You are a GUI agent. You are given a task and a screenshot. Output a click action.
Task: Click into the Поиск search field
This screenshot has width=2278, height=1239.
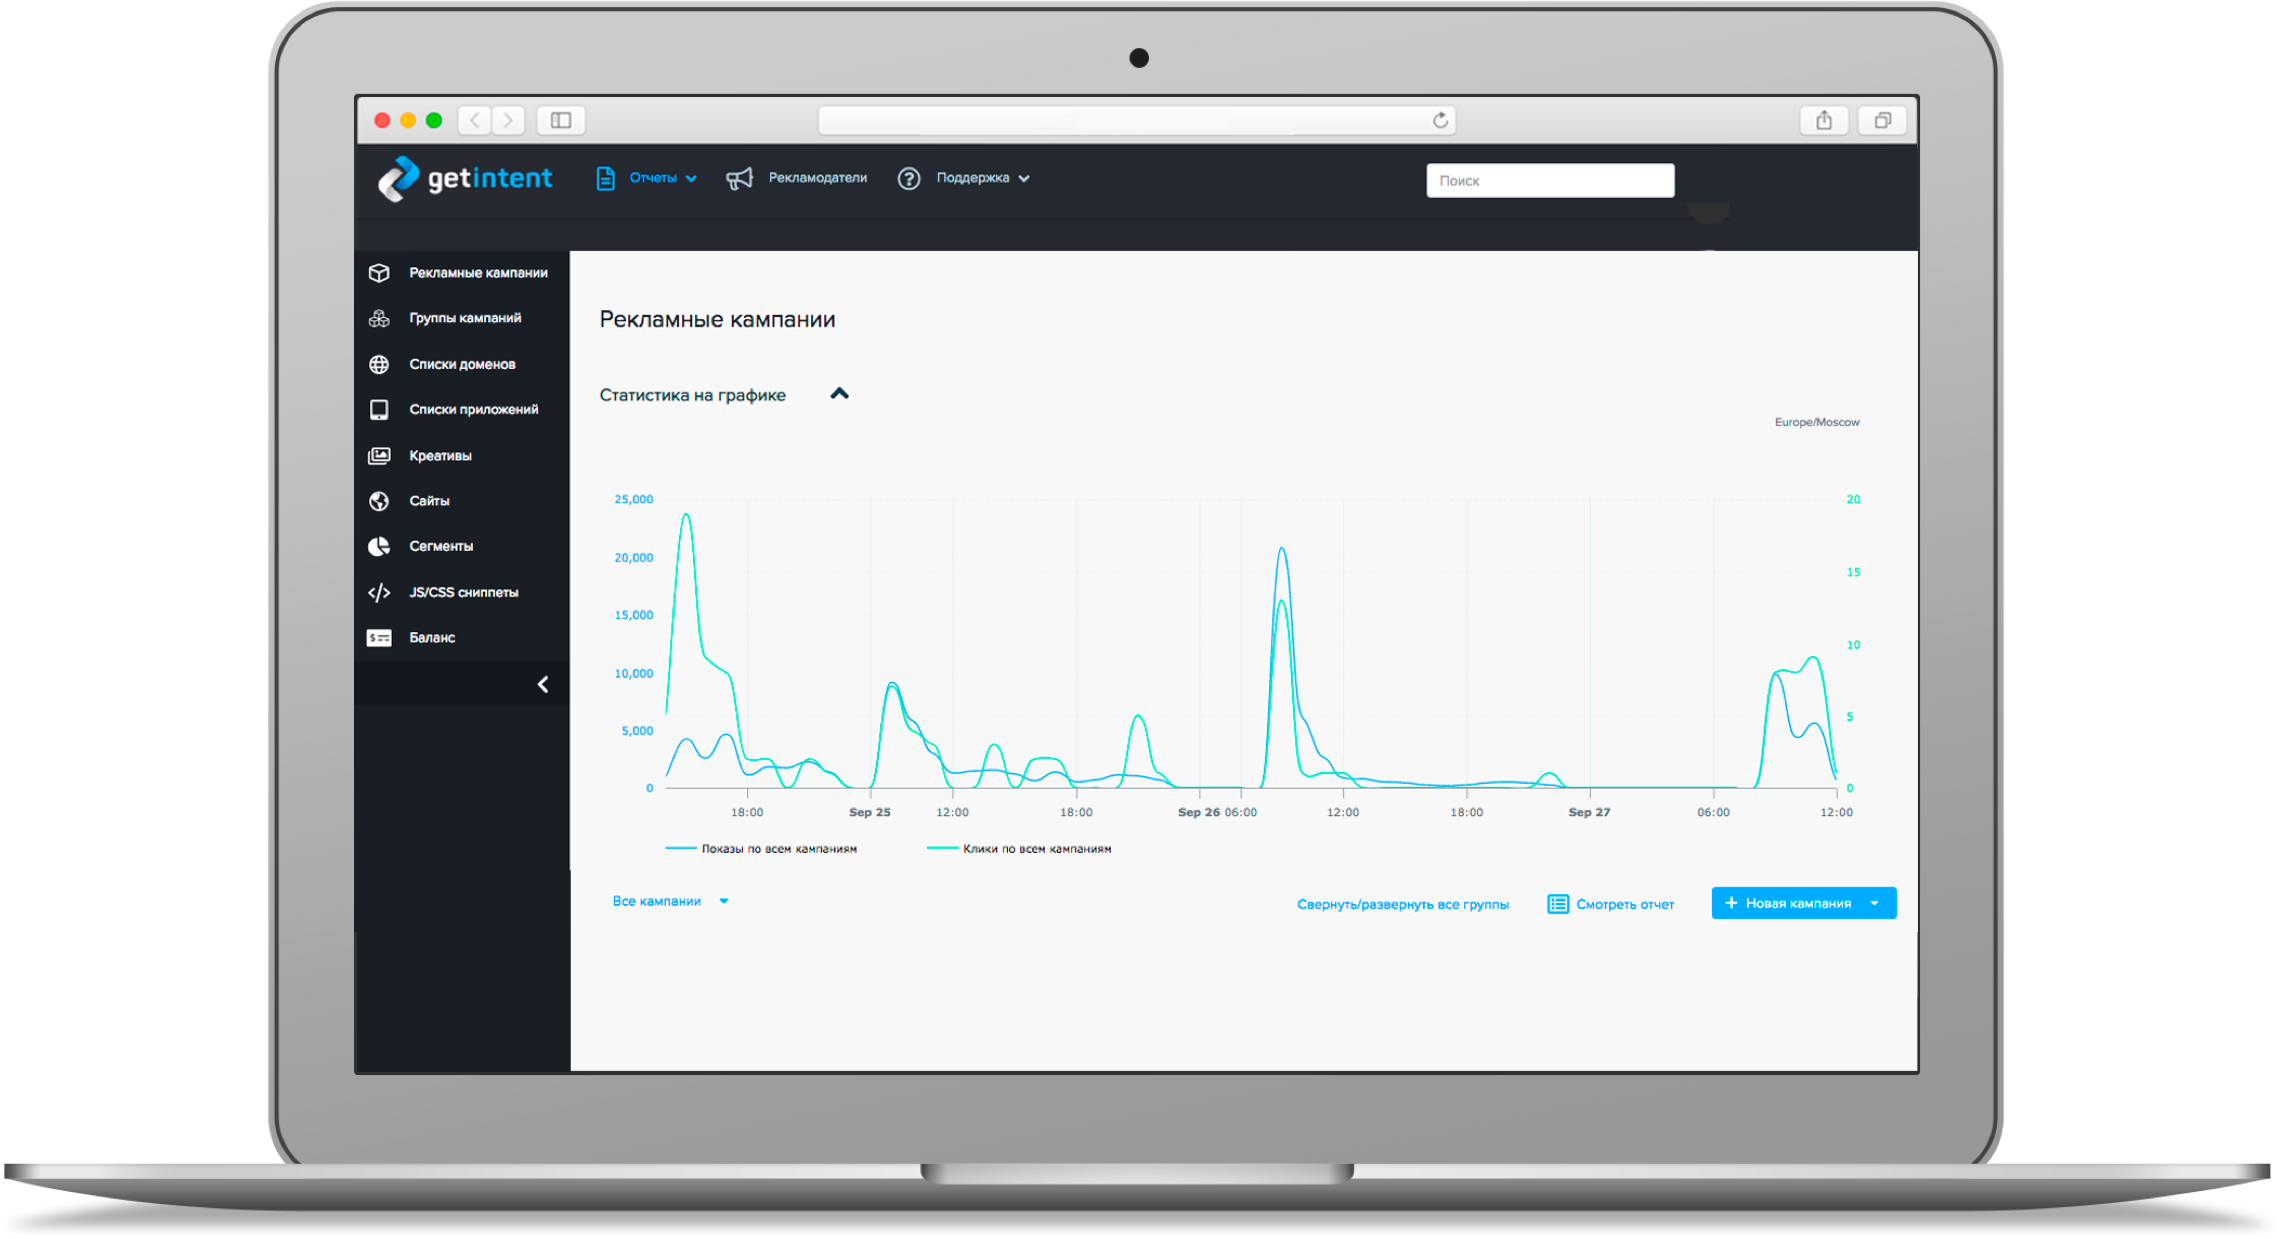pos(1549,181)
